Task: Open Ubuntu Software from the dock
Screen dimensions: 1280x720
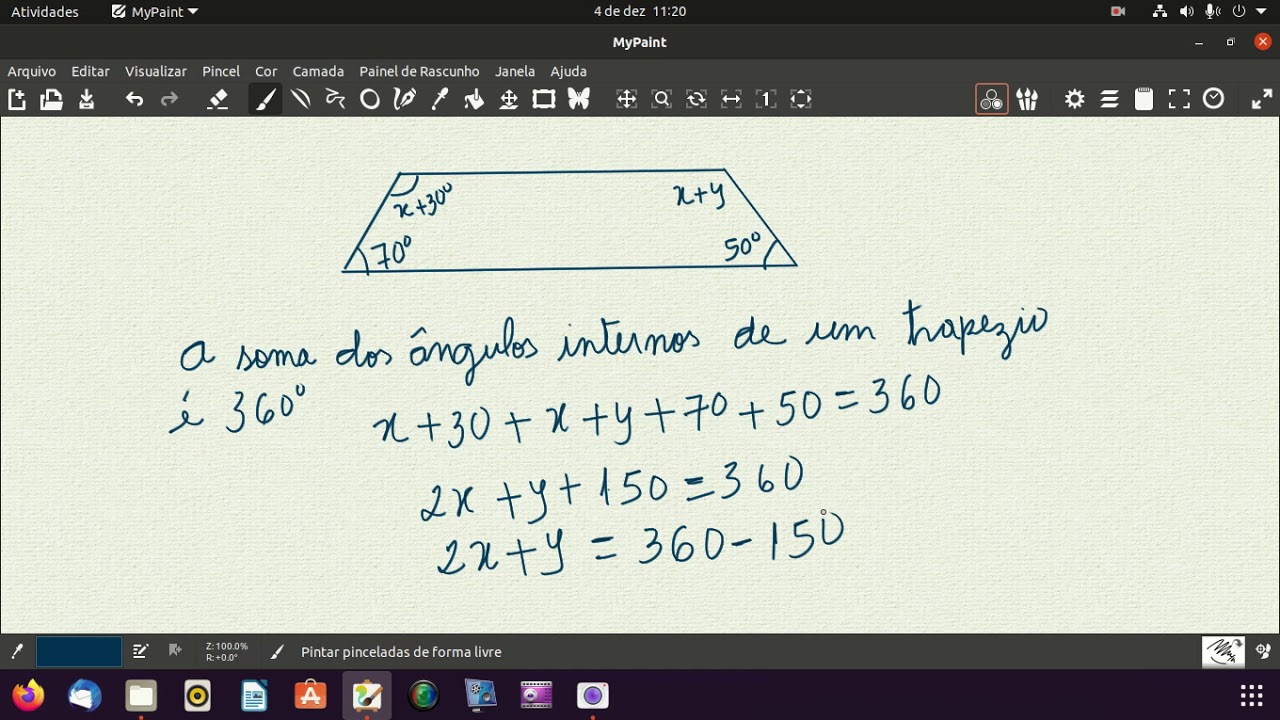Action: (x=310, y=695)
